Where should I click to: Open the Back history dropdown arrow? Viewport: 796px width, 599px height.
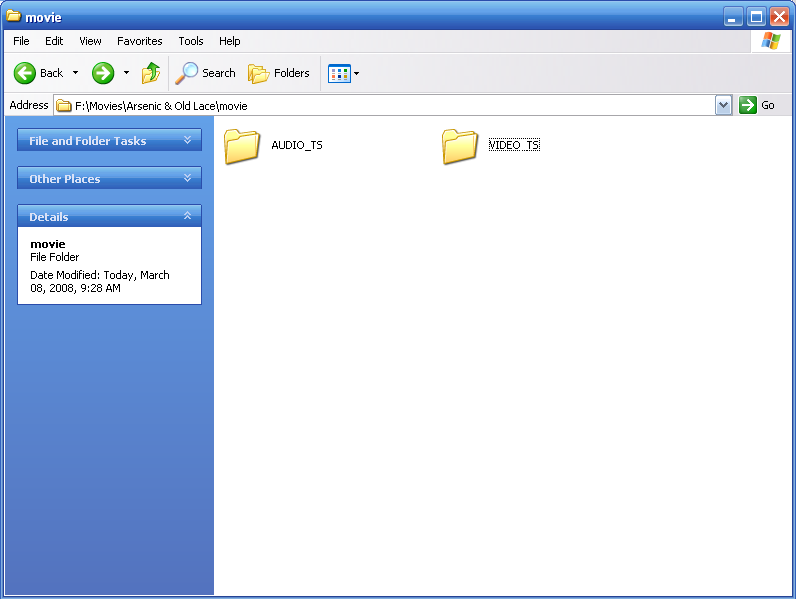coord(76,73)
